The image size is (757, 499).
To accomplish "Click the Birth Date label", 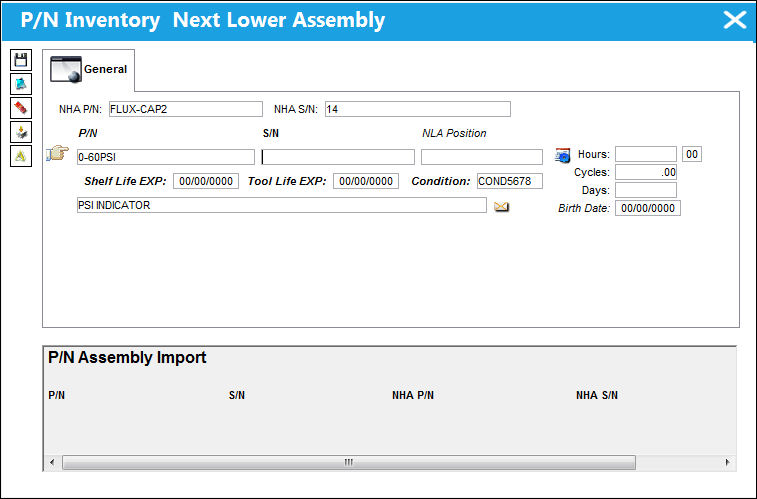I will (x=584, y=208).
